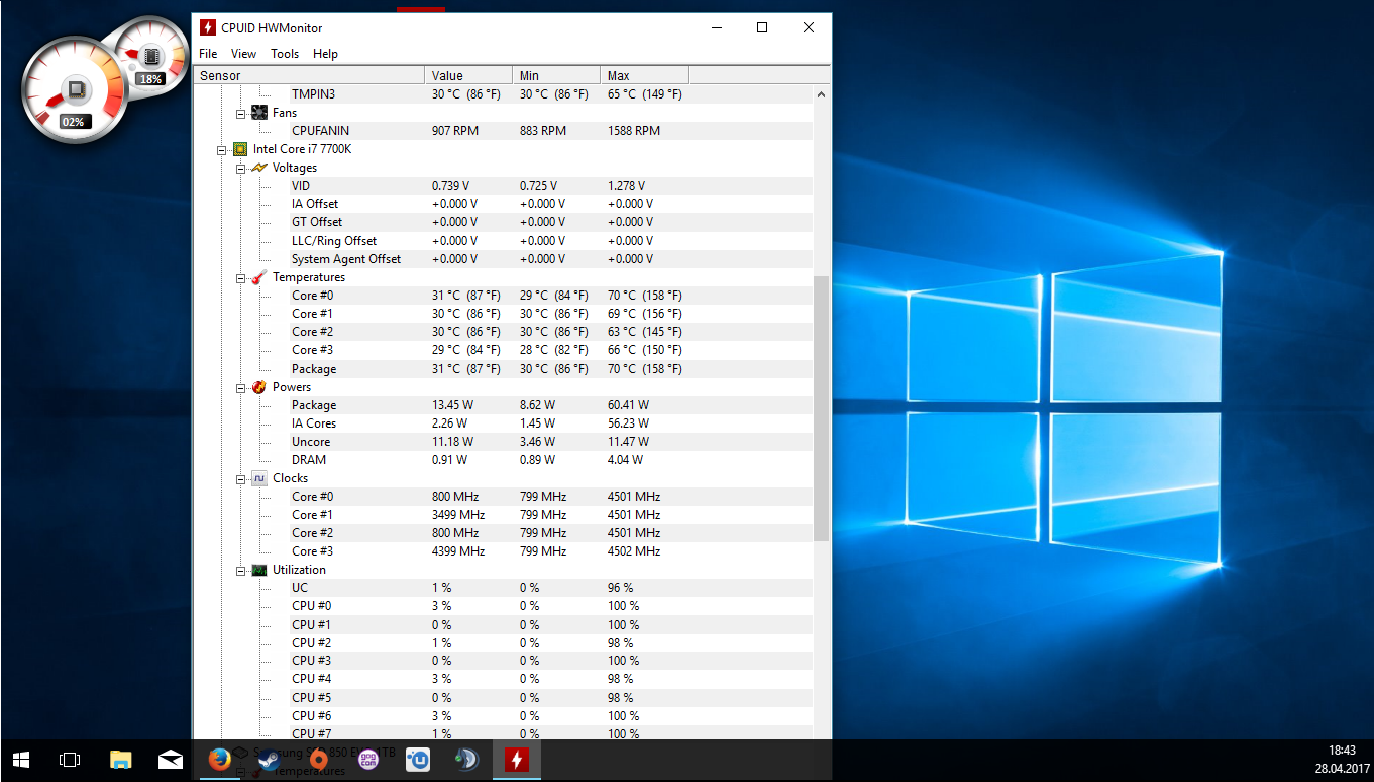Click the taskbar clock showing 18:43
Viewport: 1374px width, 782px height.
pos(1343,750)
